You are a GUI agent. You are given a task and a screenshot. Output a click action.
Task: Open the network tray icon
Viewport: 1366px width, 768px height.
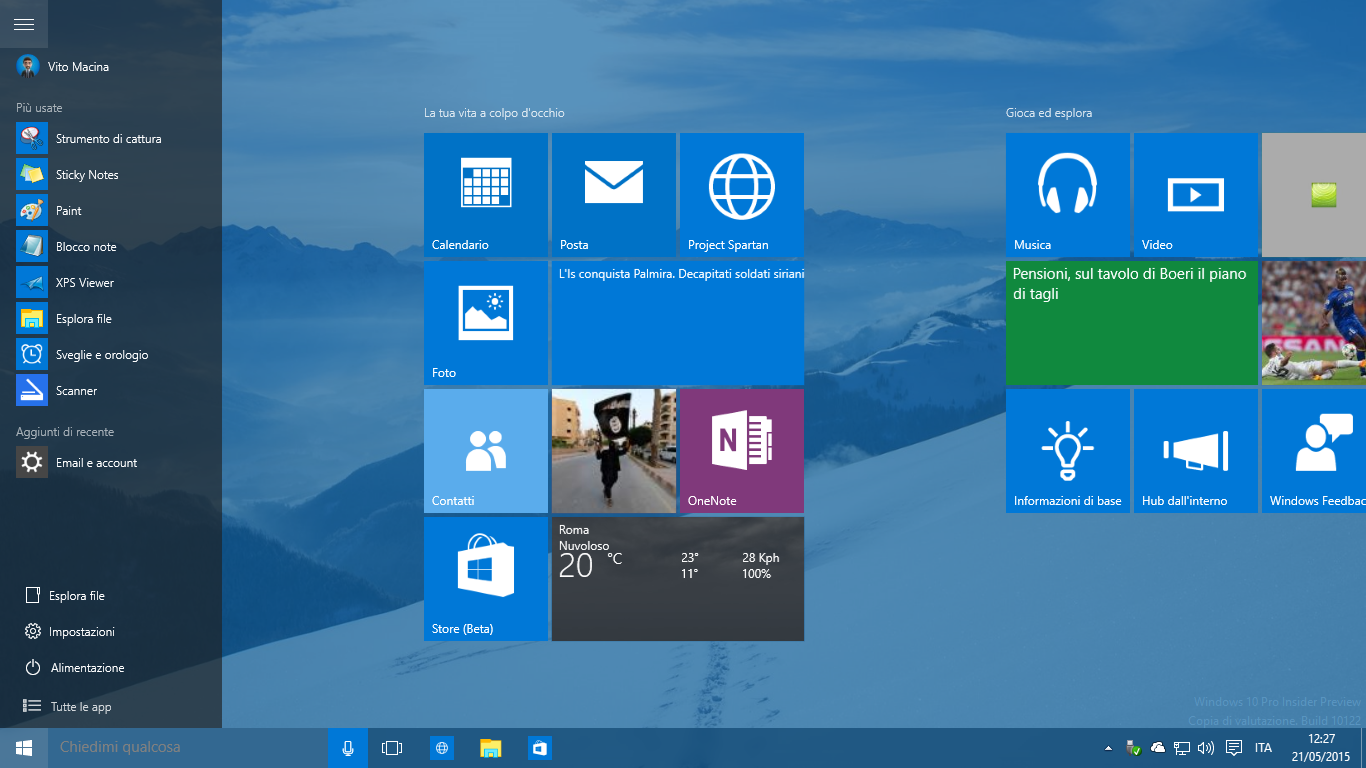(1182, 748)
